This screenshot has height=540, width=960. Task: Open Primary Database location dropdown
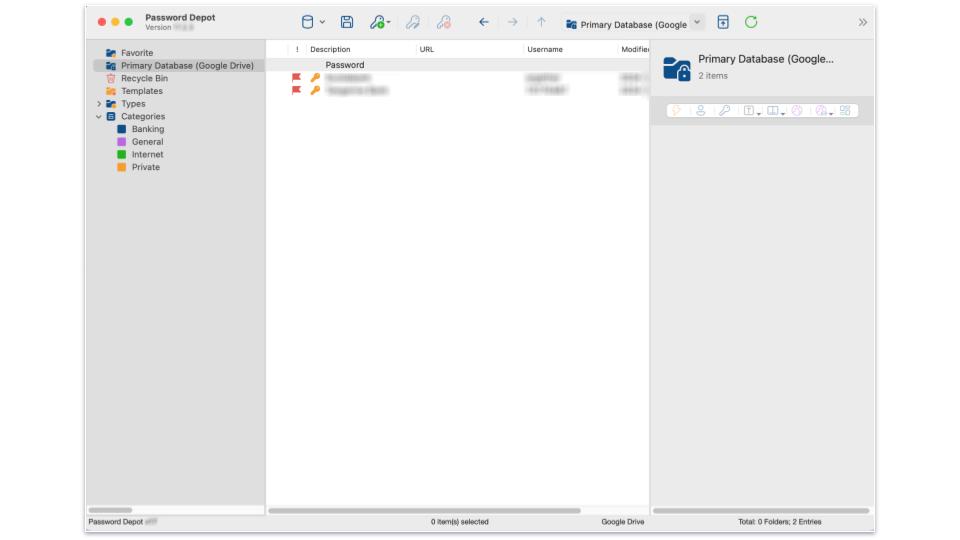tap(697, 23)
